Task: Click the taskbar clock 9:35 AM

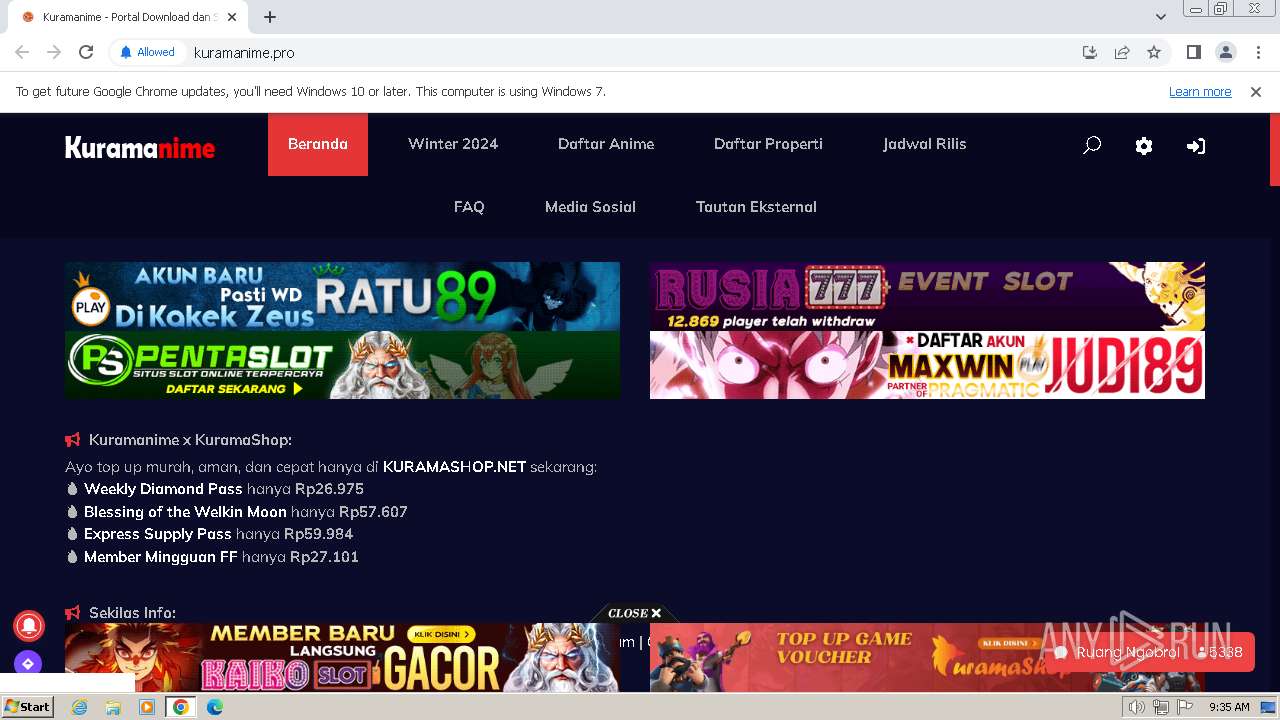Action: [x=1229, y=707]
